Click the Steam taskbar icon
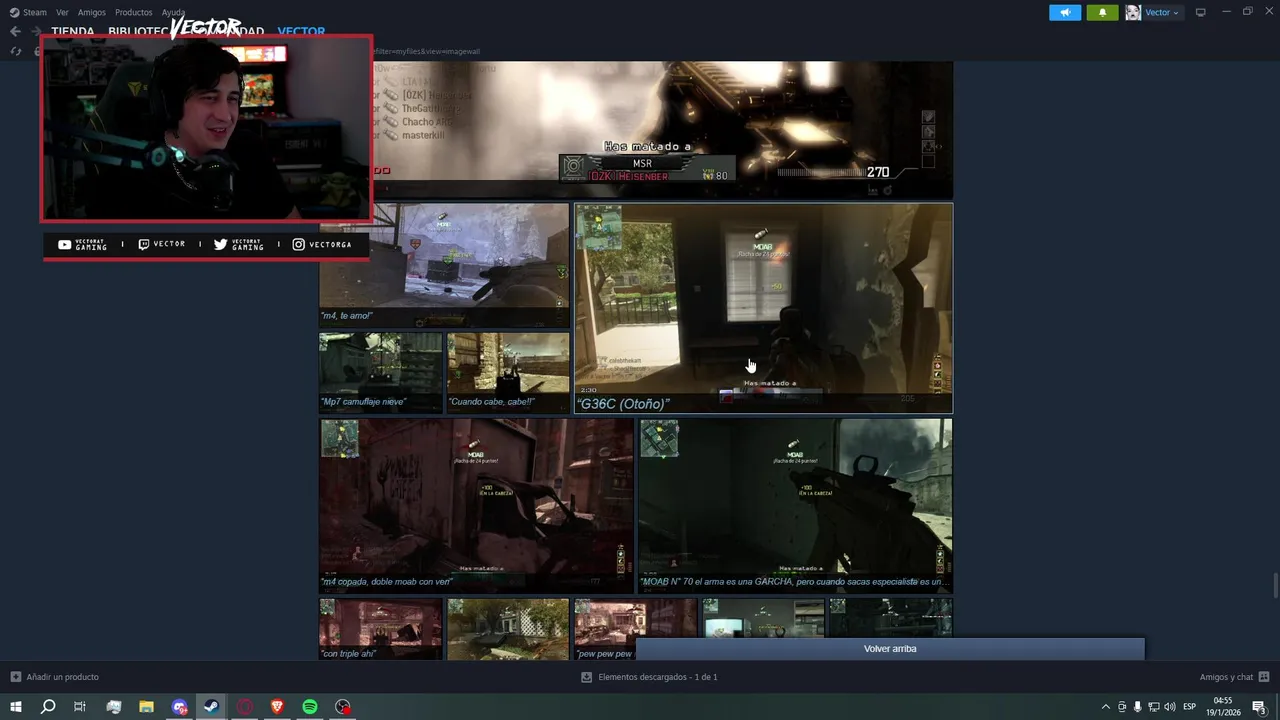1280x720 pixels. 212,707
